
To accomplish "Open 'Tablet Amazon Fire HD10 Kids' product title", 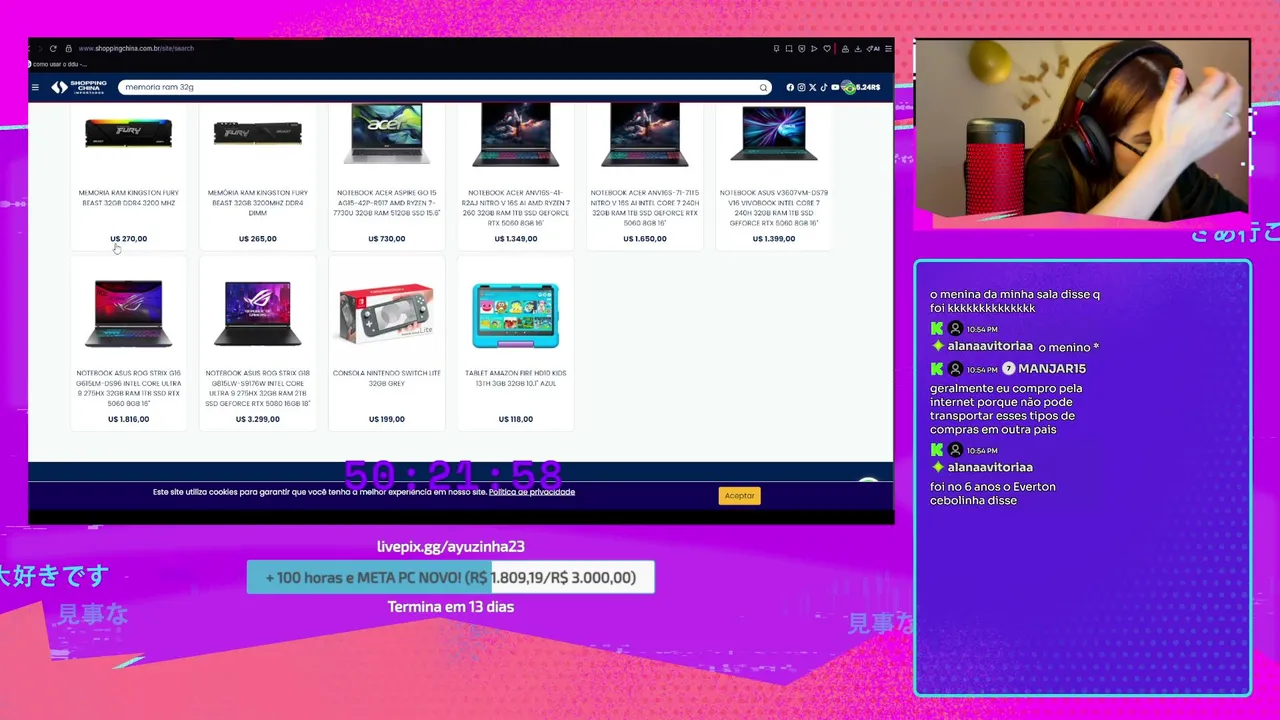I will click(x=516, y=378).
